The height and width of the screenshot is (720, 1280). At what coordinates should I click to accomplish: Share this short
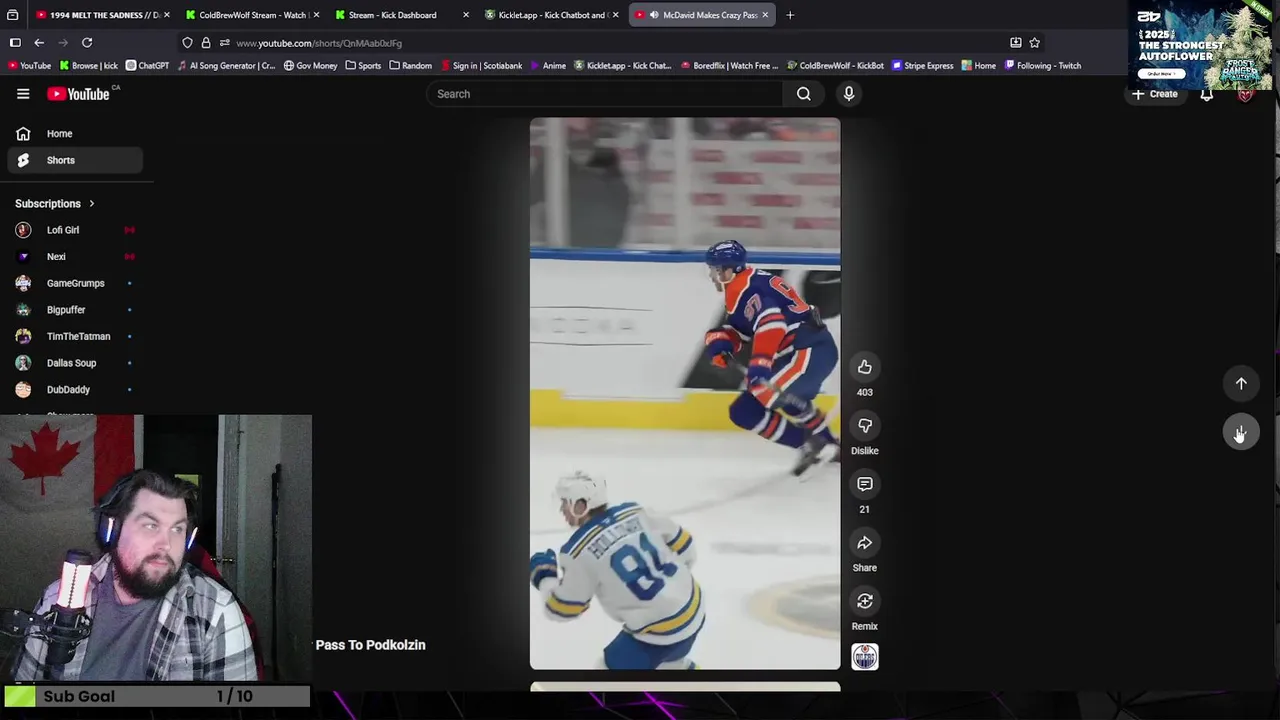[x=865, y=543]
